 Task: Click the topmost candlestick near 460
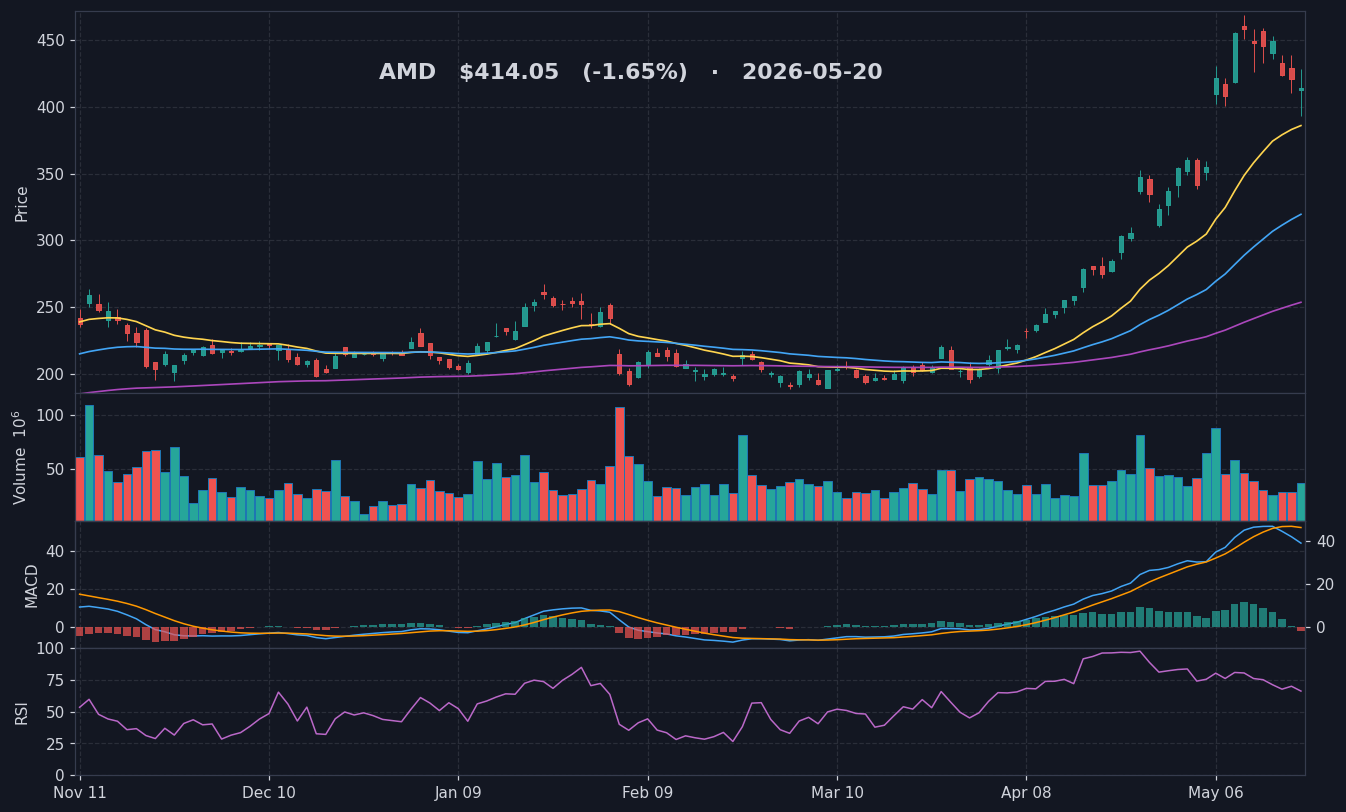1245,27
